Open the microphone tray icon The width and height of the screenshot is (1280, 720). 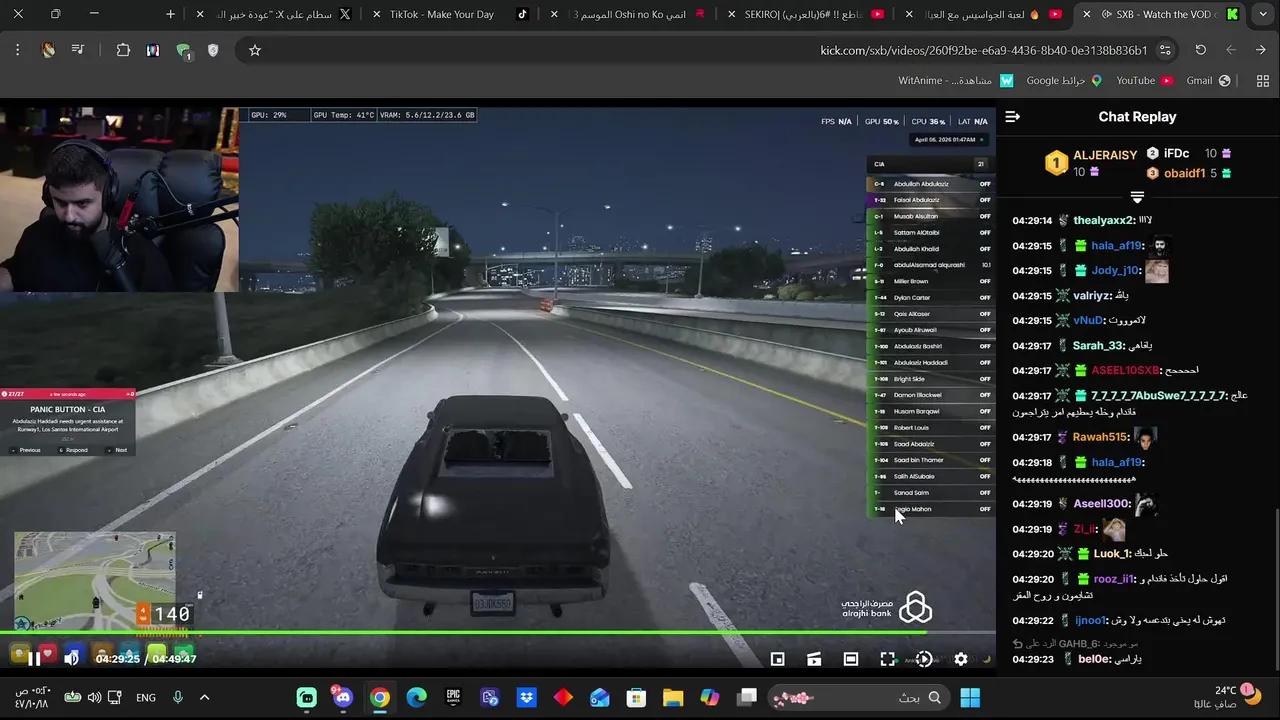pos(177,697)
